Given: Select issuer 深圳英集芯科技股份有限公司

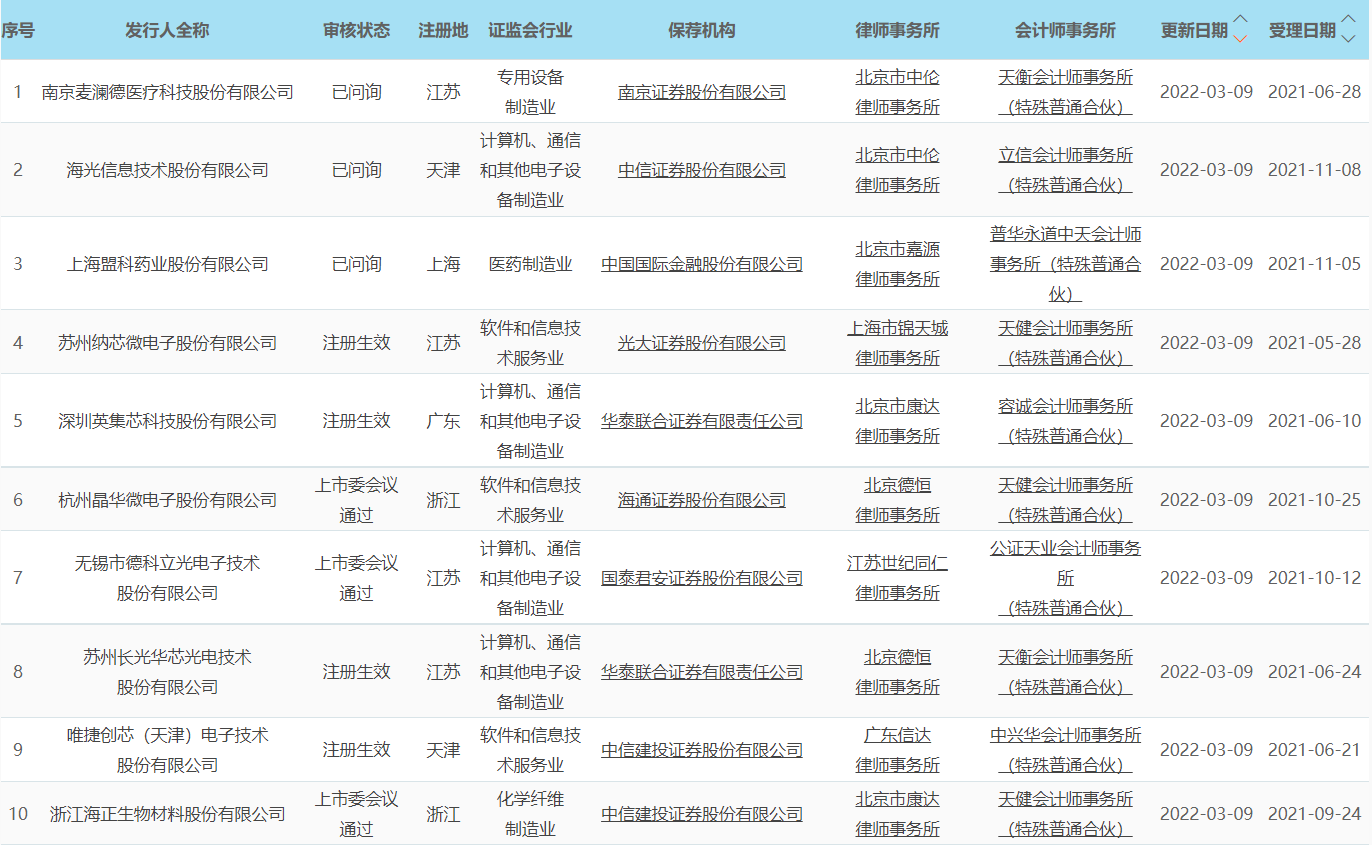Looking at the screenshot, I should point(167,421).
